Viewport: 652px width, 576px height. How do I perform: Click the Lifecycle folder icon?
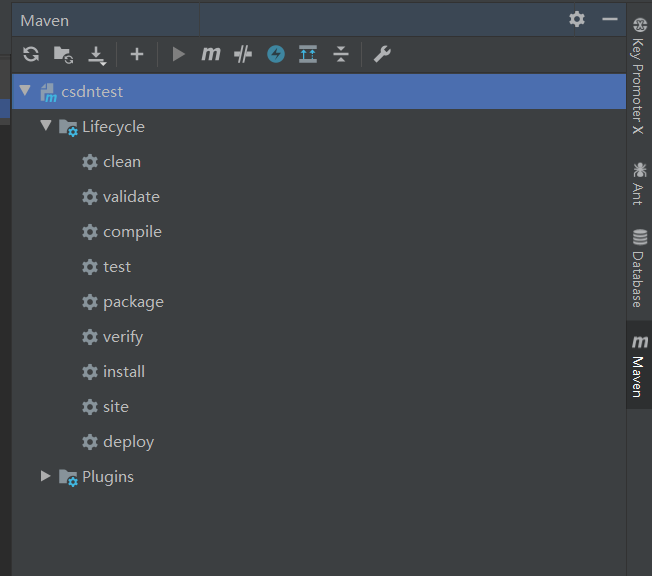[x=68, y=127]
